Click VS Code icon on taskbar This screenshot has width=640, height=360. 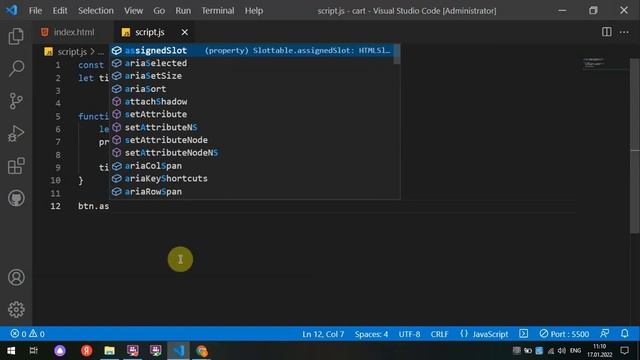pyautogui.click(x=178, y=351)
